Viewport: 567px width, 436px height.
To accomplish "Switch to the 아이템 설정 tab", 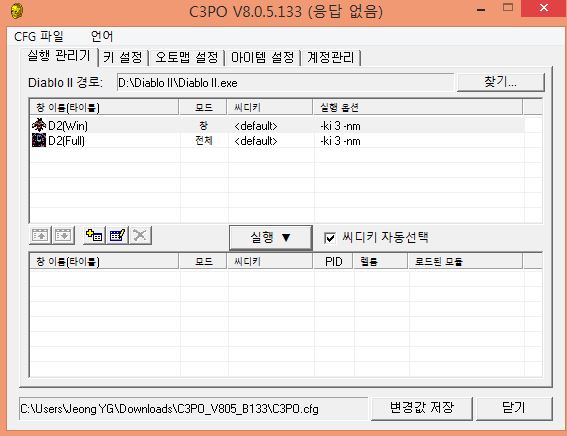I will coord(263,57).
